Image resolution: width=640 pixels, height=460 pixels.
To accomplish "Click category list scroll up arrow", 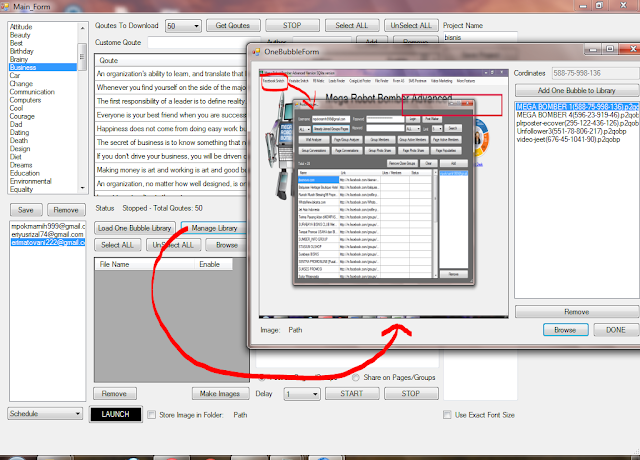I will [82, 28].
